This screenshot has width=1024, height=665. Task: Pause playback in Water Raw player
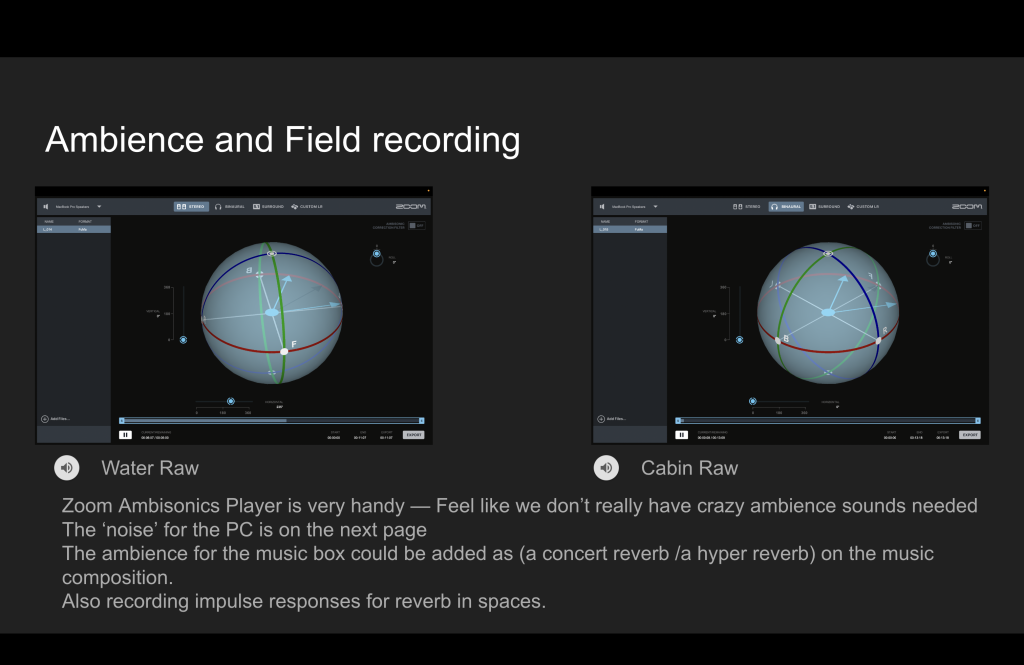(x=125, y=434)
